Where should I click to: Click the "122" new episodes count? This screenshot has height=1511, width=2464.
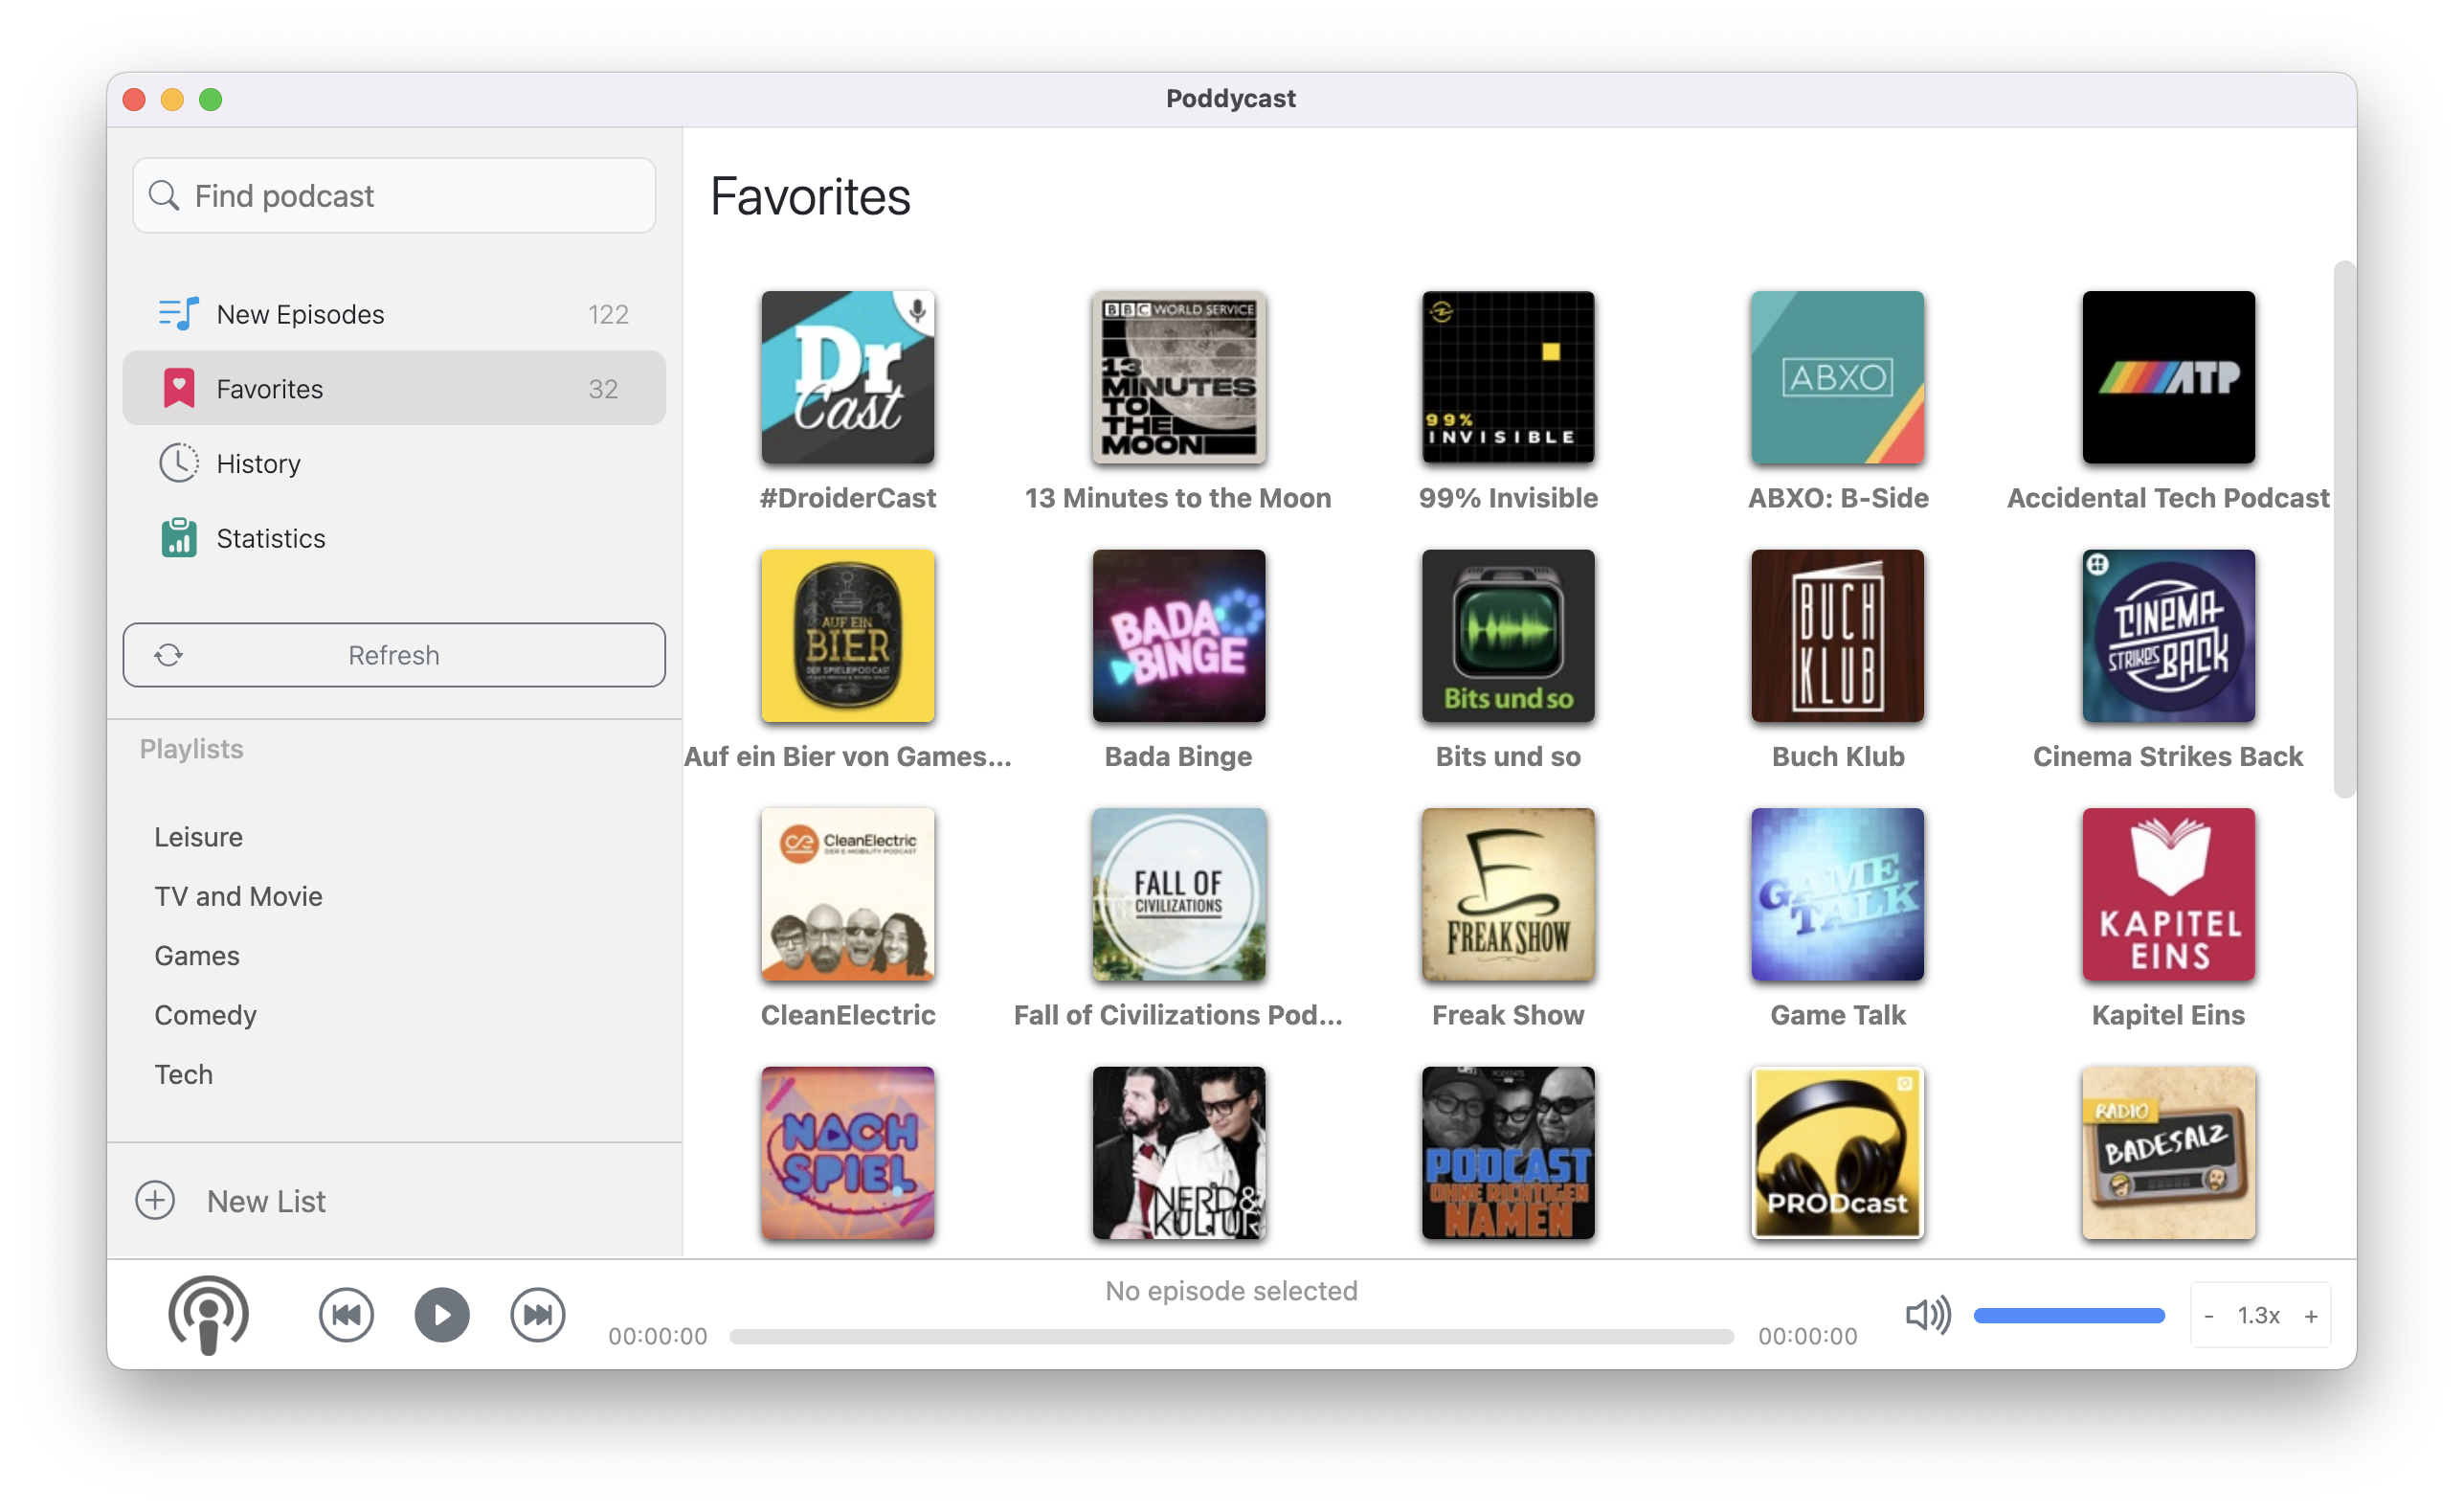click(608, 314)
